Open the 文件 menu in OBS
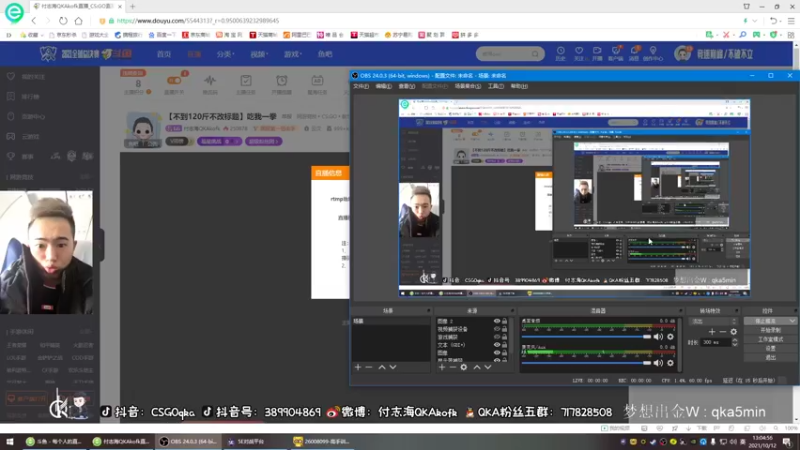 tap(361, 86)
